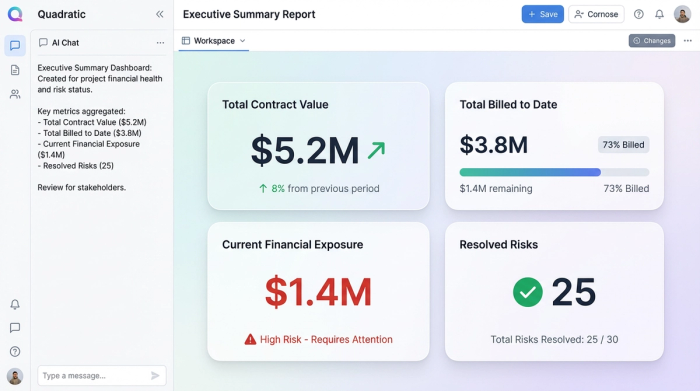Click the $3.8M billed amount
The image size is (700, 391).
(494, 145)
